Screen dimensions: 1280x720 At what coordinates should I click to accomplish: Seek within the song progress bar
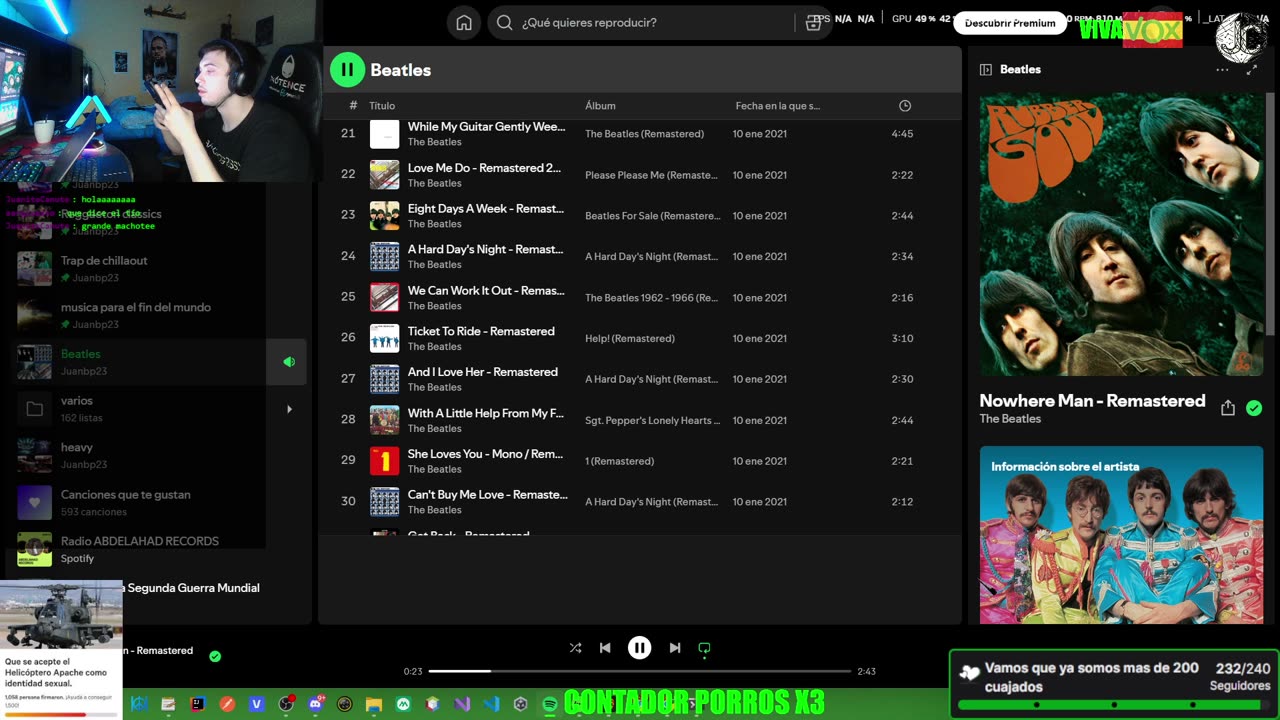click(640, 671)
